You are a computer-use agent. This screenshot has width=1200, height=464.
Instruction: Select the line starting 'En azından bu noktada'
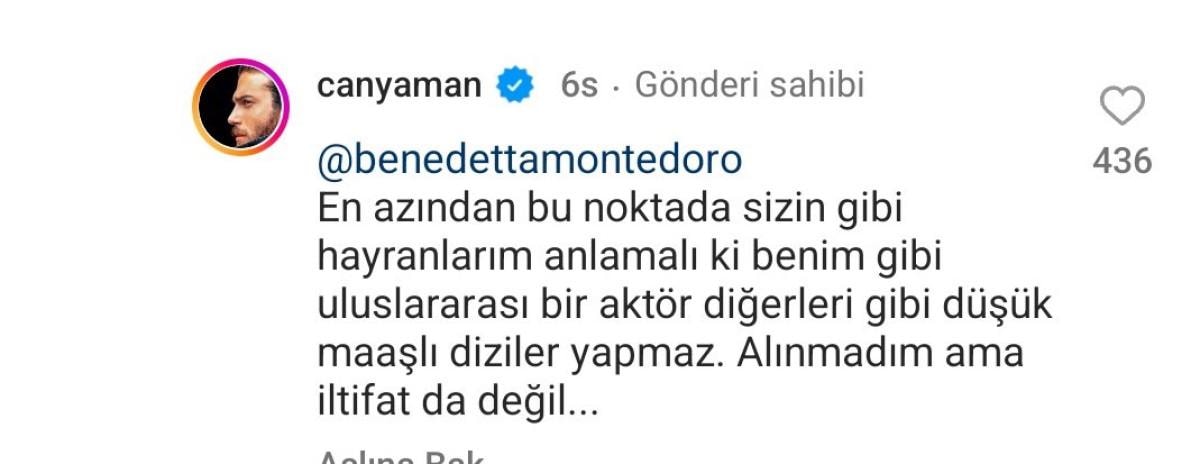coord(618,211)
